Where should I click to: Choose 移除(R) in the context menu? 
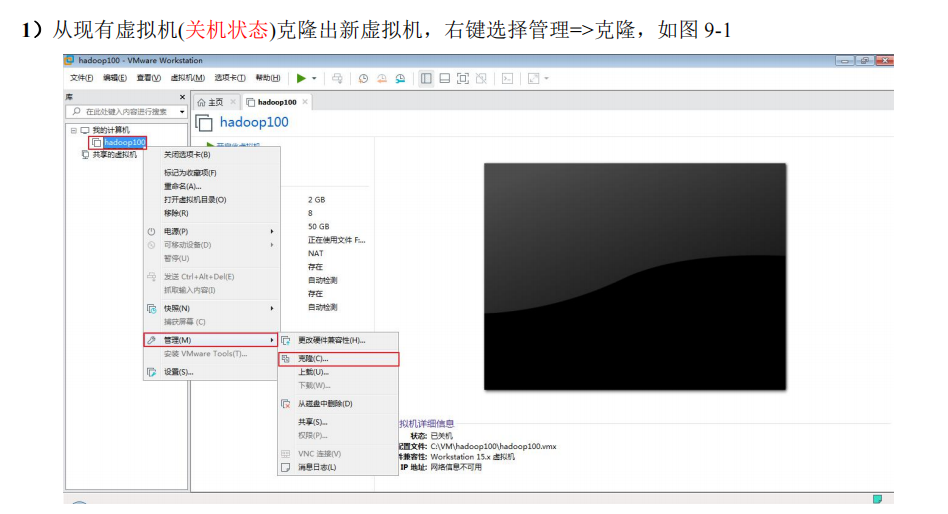click(211, 213)
